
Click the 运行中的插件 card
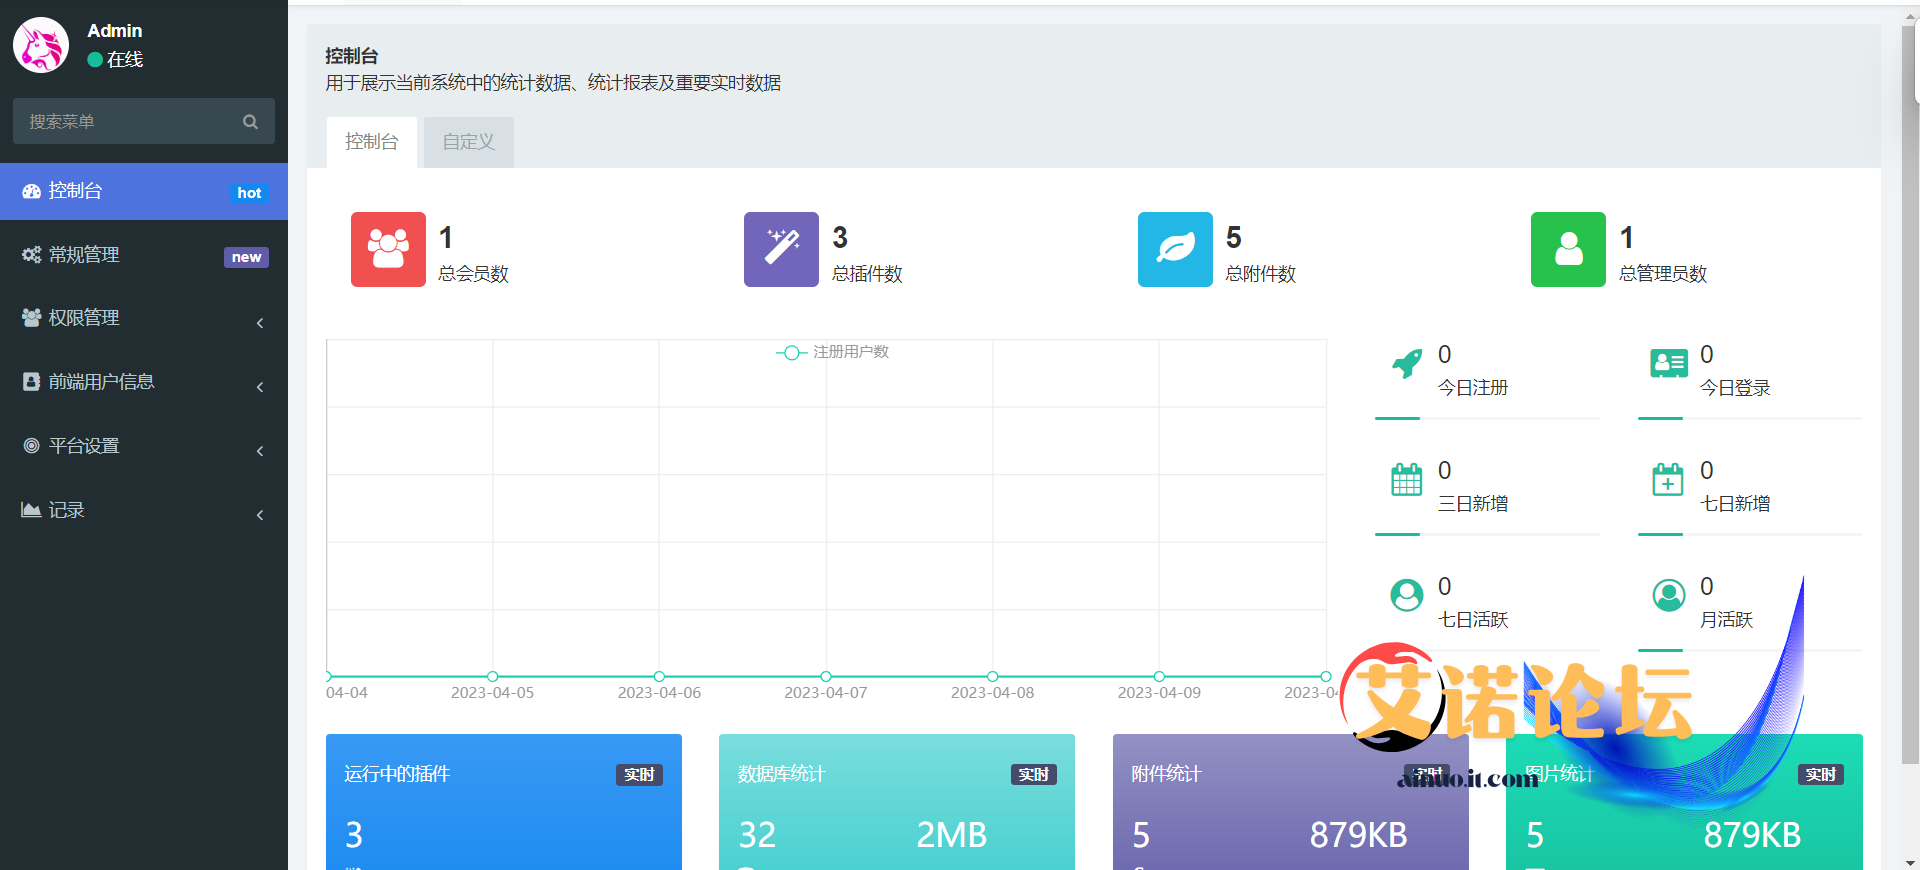pos(504,802)
